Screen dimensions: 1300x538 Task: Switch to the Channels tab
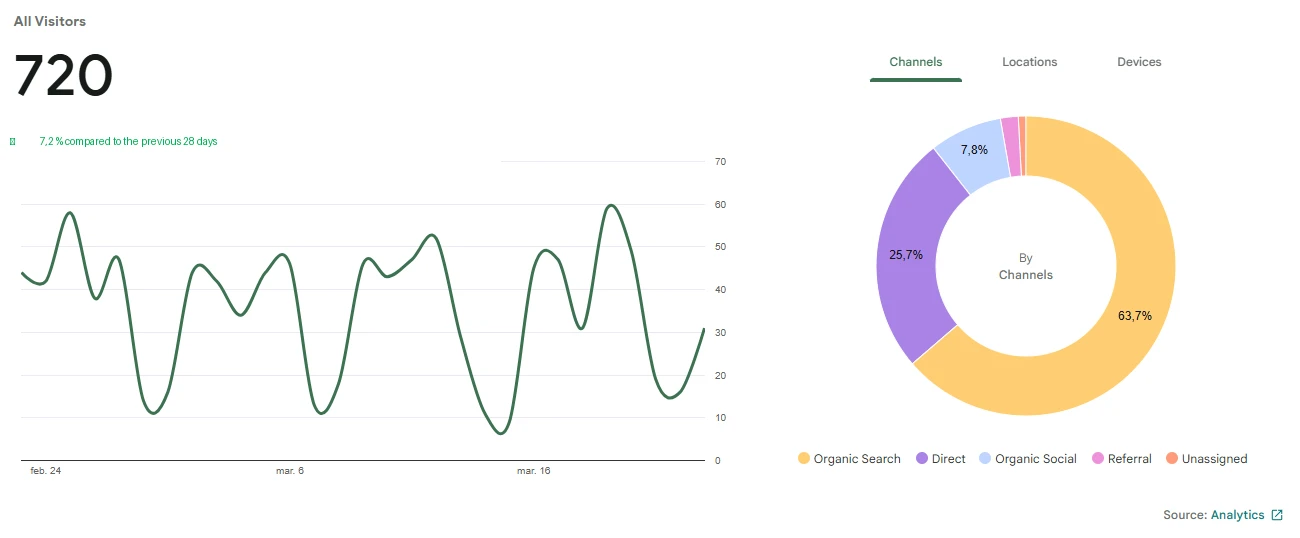coord(915,62)
